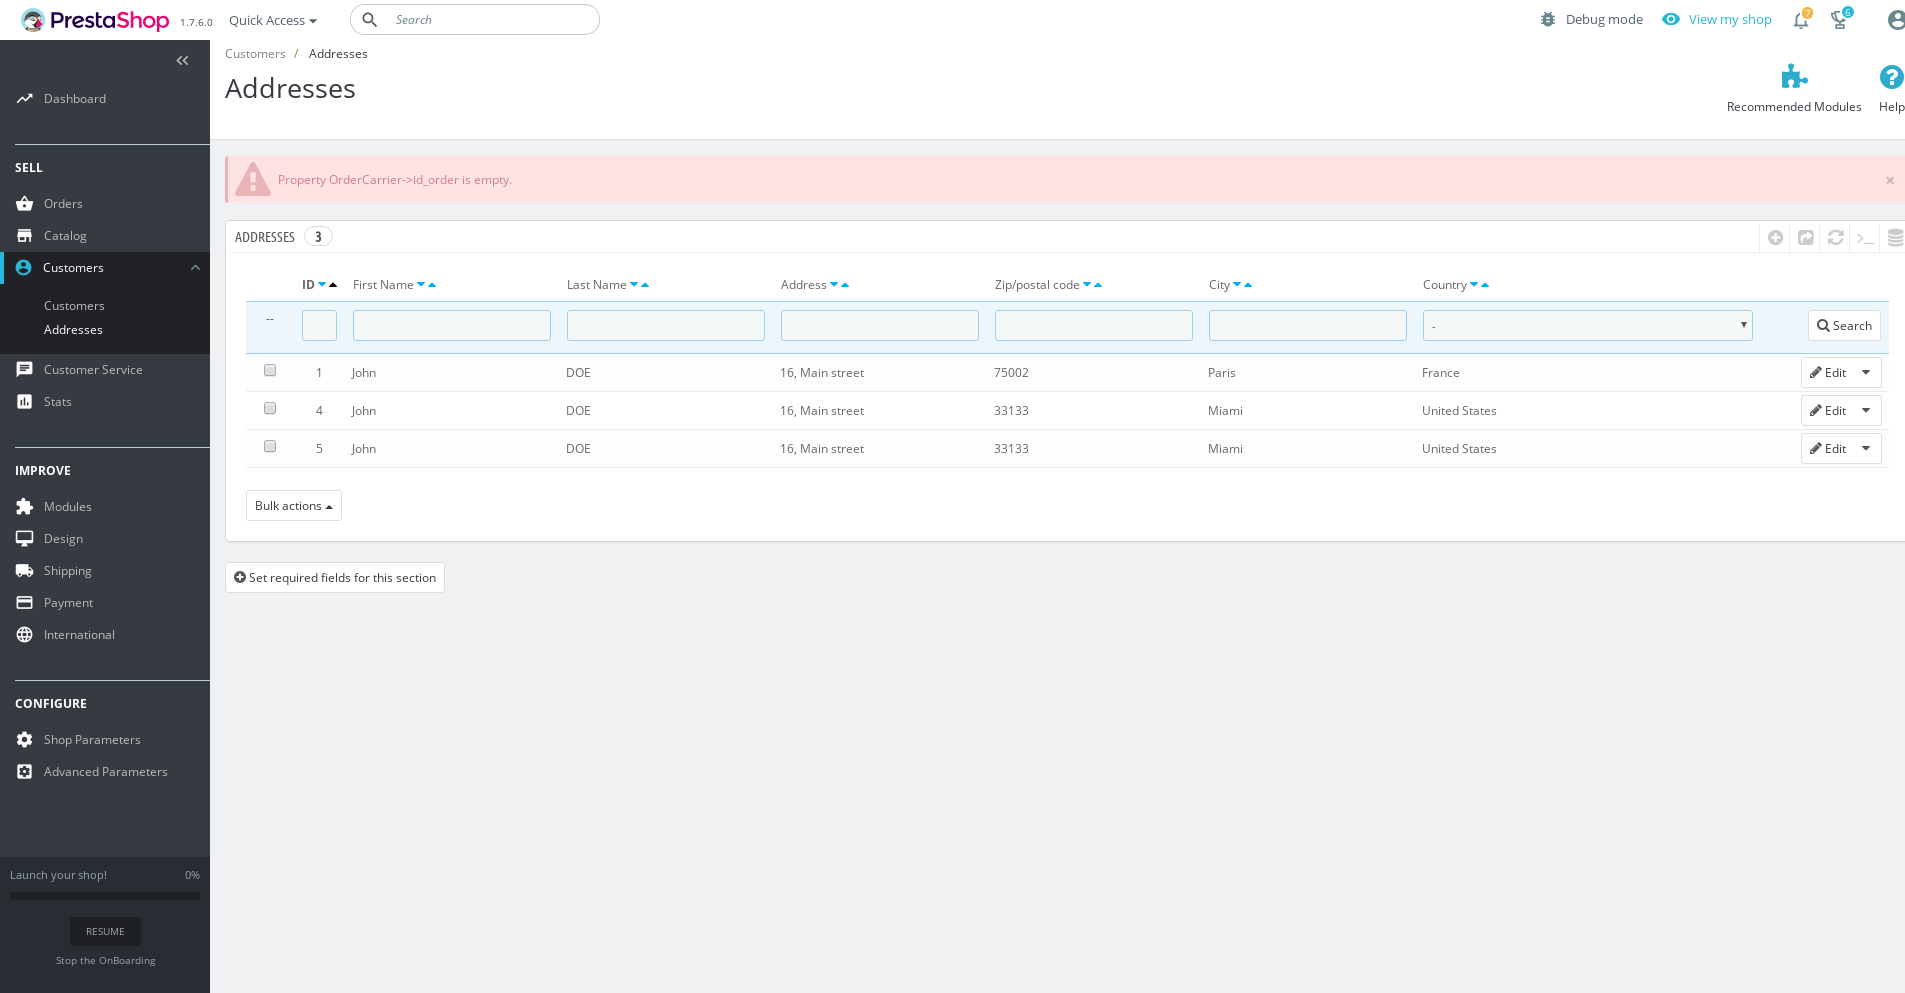
Task: Click the Launch your shop progress bar
Action: [x=105, y=896]
